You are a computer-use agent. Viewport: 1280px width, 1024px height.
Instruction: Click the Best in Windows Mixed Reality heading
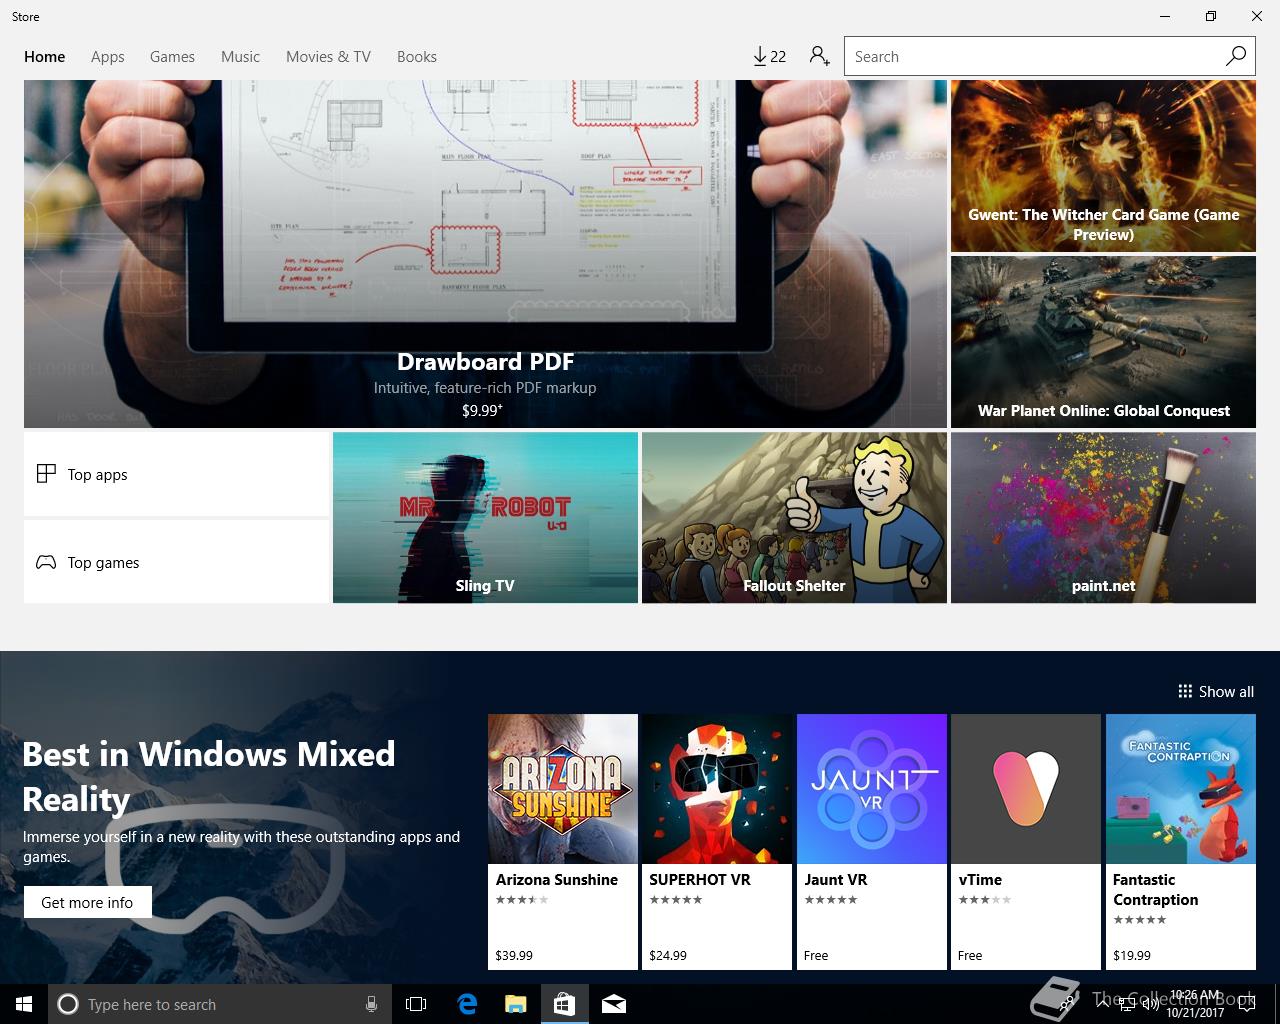click(x=209, y=776)
